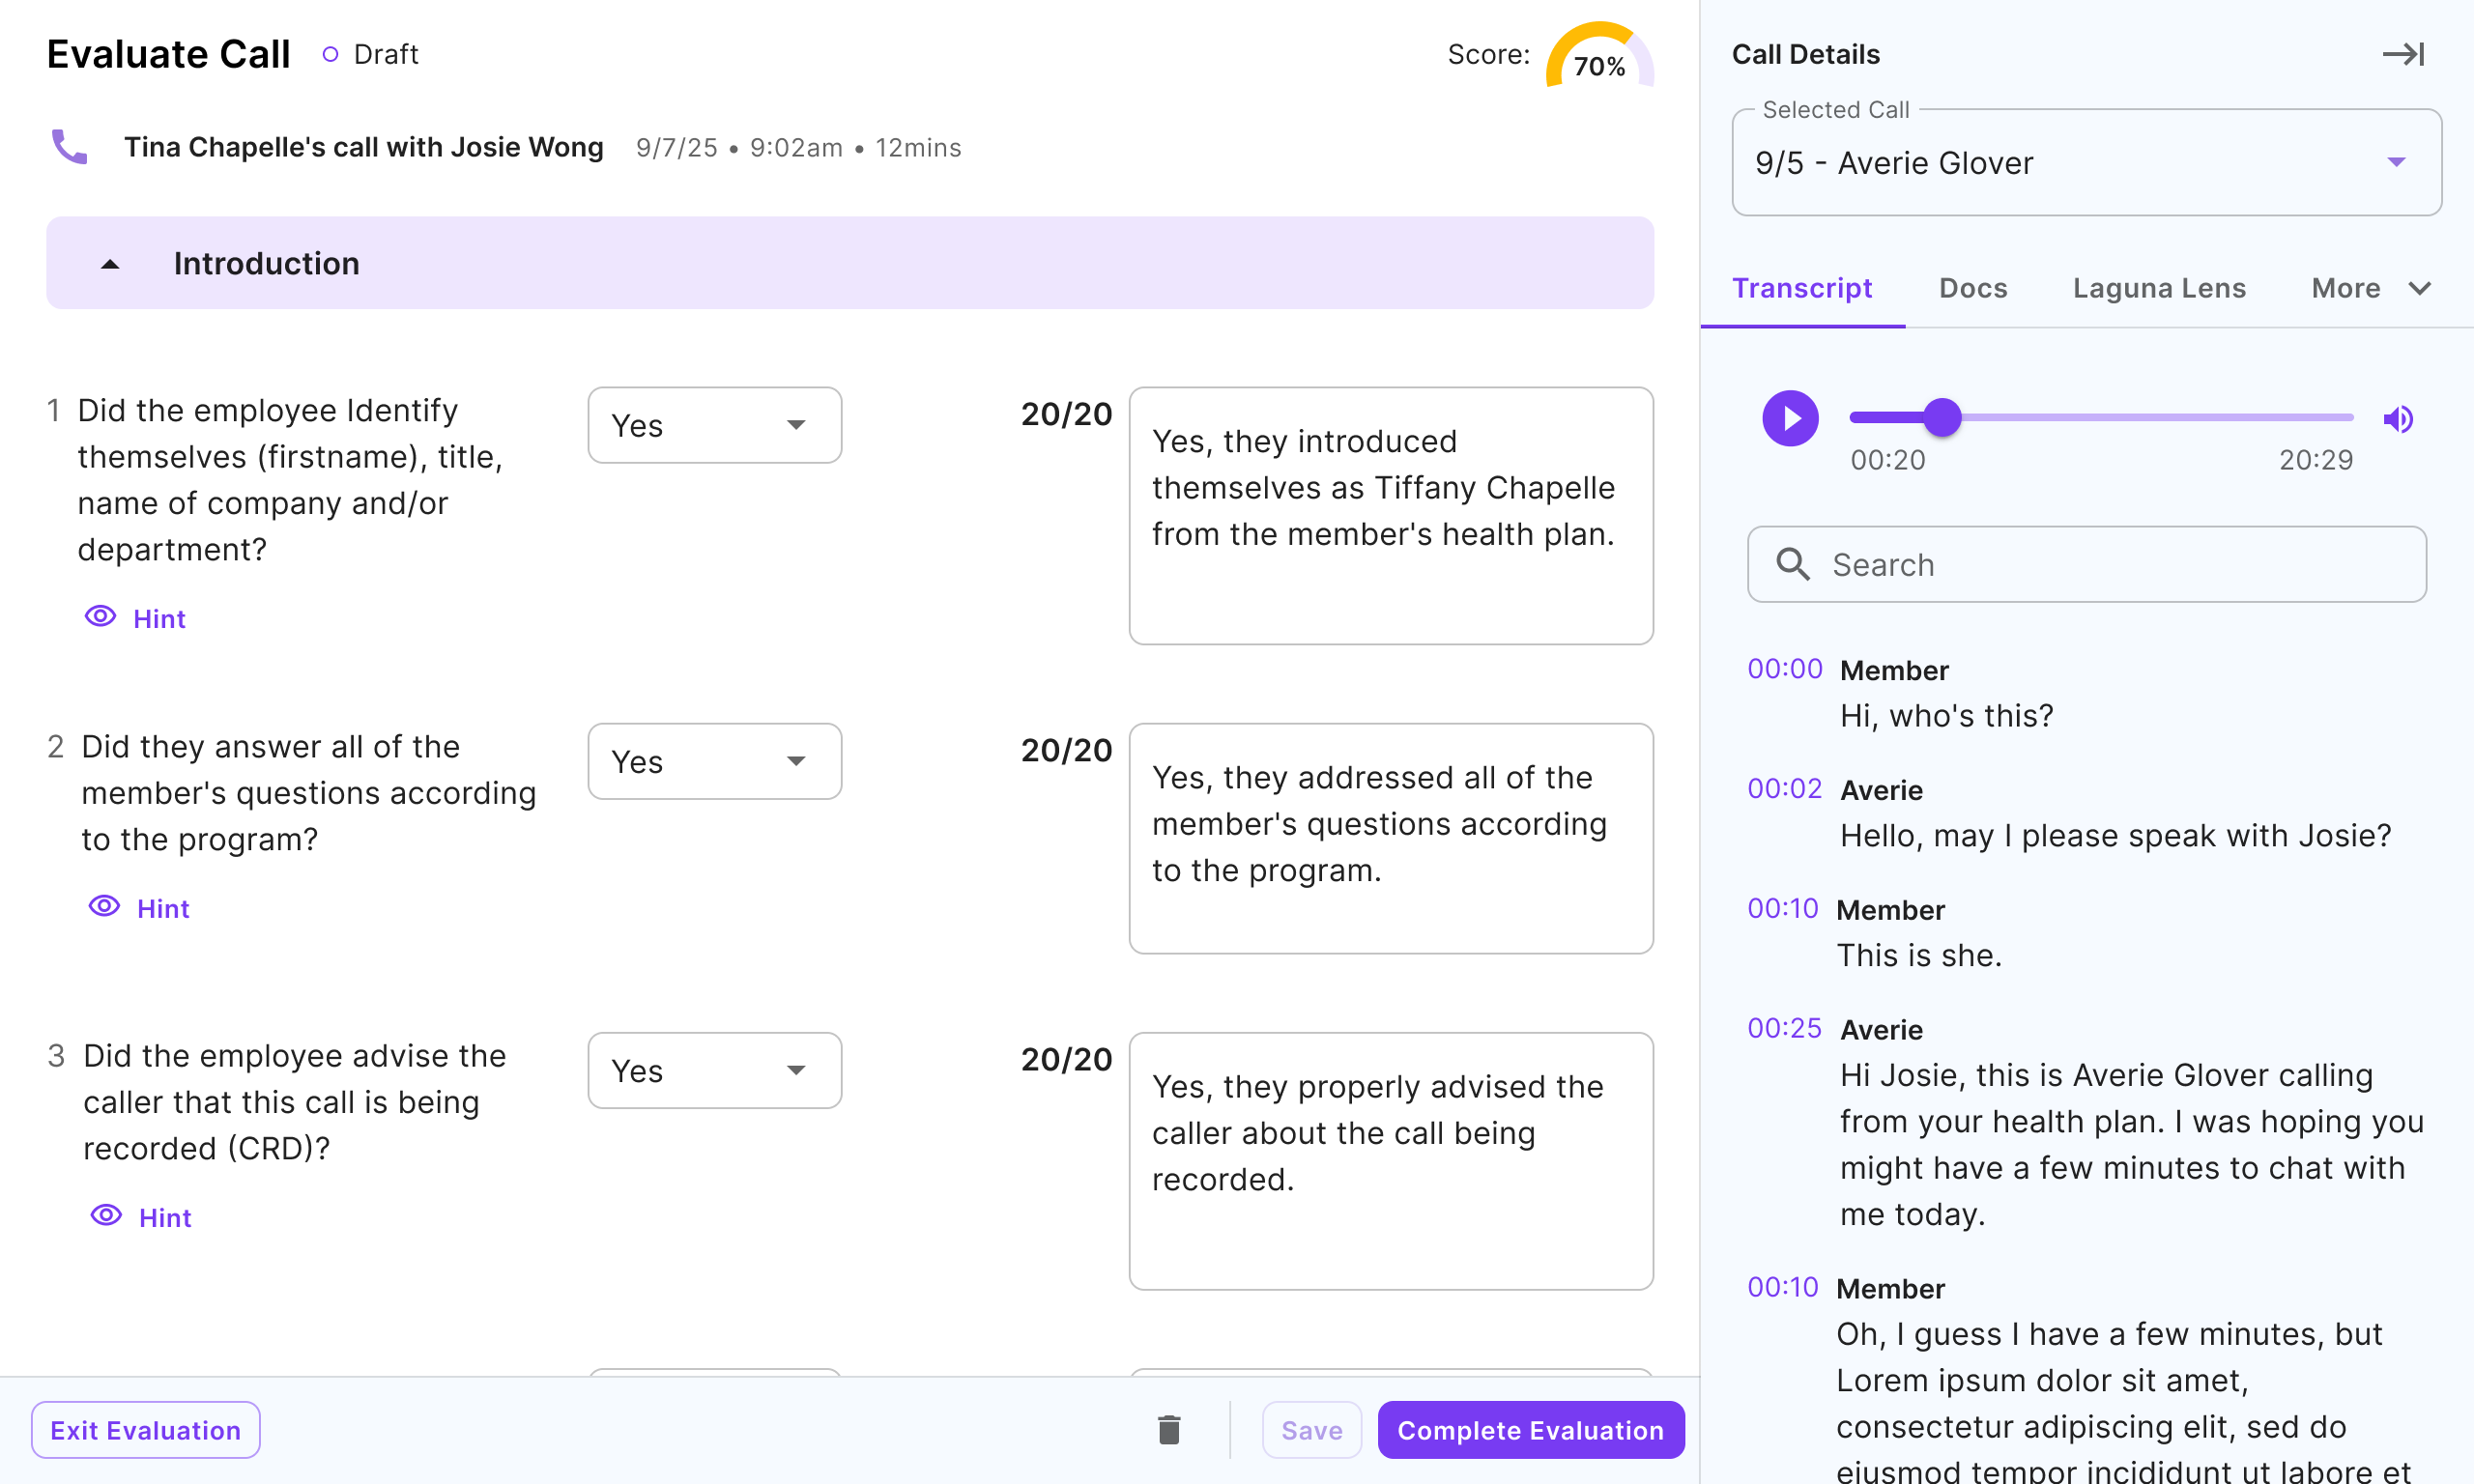Image resolution: width=2474 pixels, height=1484 pixels.
Task: Click the 20:29 total duration label
Action: point(2315,460)
